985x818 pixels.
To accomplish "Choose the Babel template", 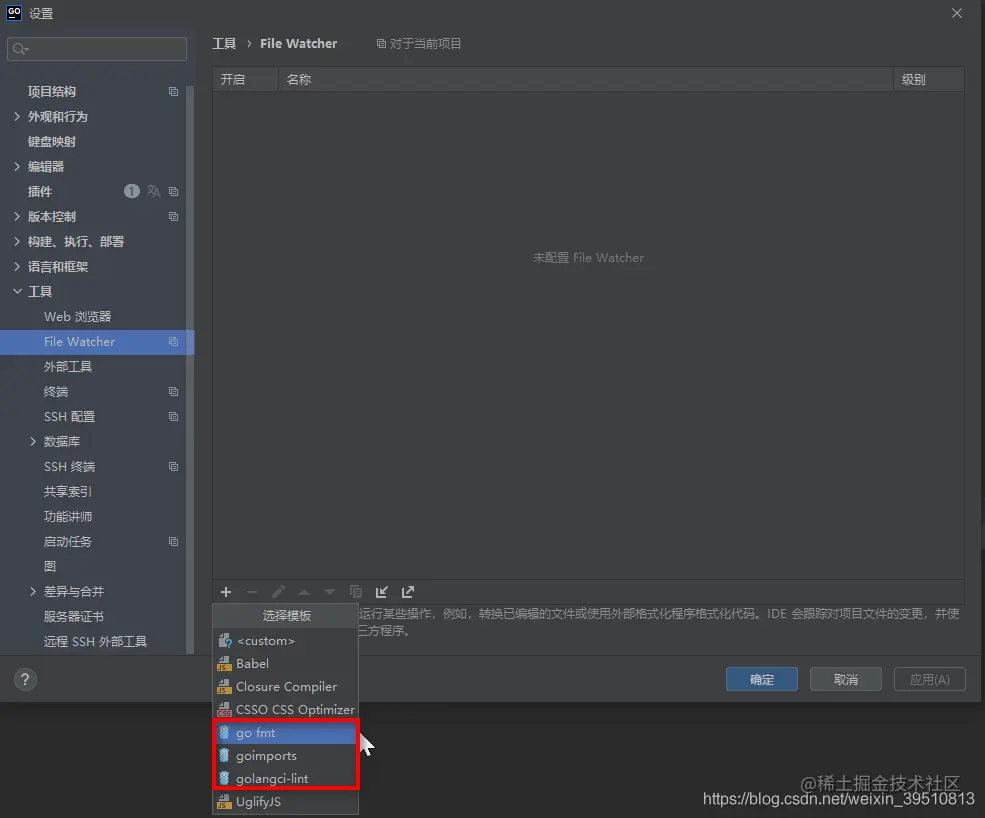I will (x=285, y=663).
